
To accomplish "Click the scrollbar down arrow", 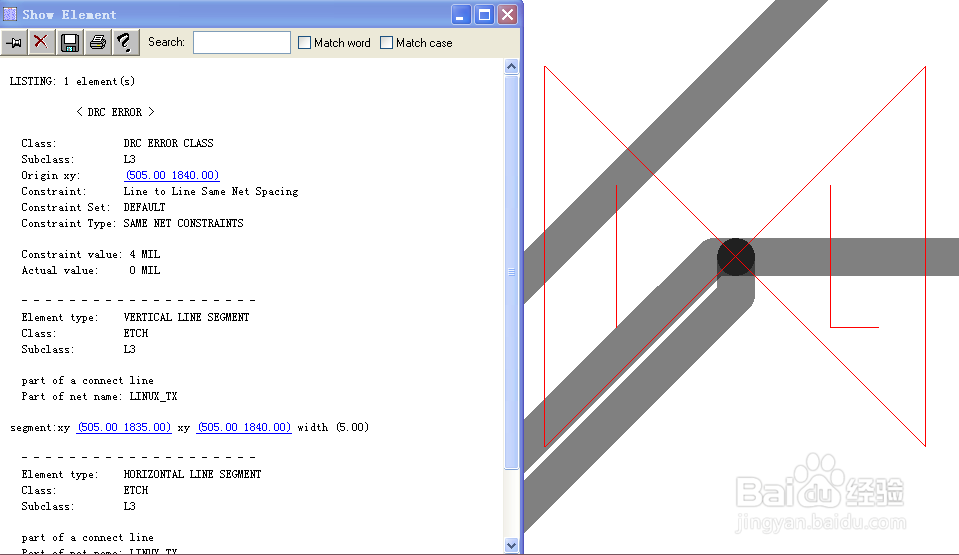I will pos(511,545).
